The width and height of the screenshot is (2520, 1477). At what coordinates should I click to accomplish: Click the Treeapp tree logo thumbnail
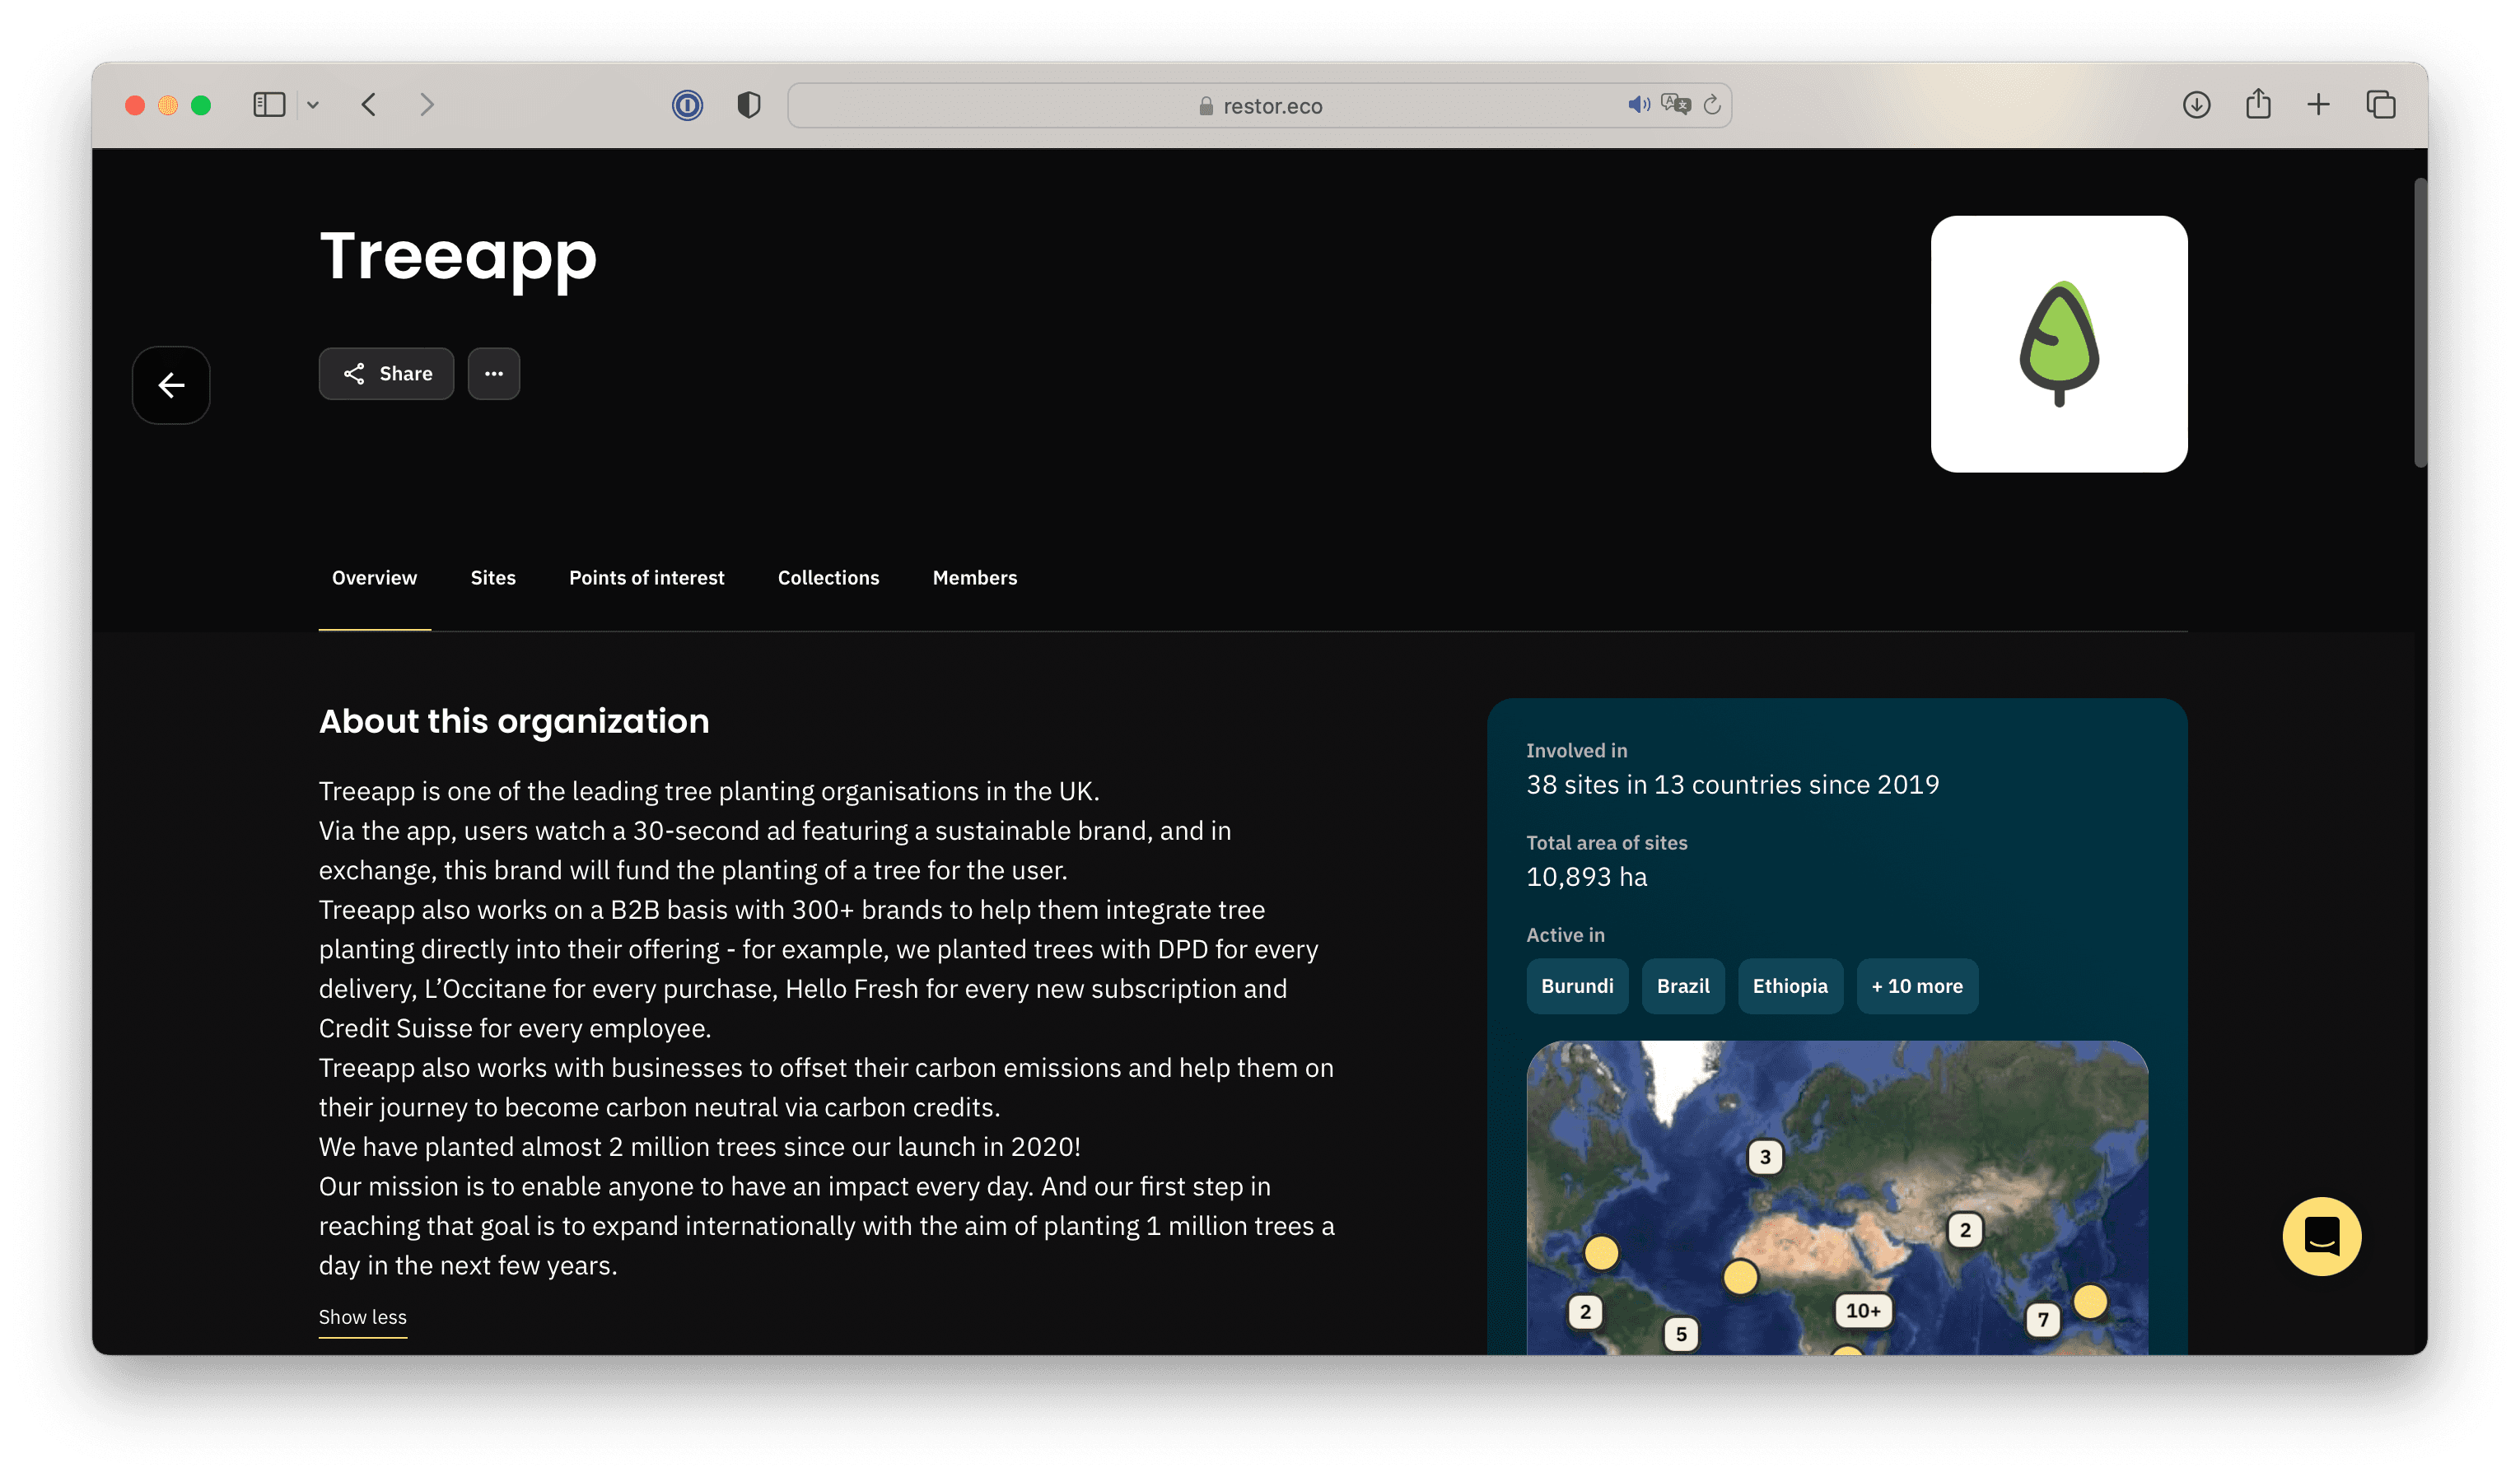[2059, 344]
